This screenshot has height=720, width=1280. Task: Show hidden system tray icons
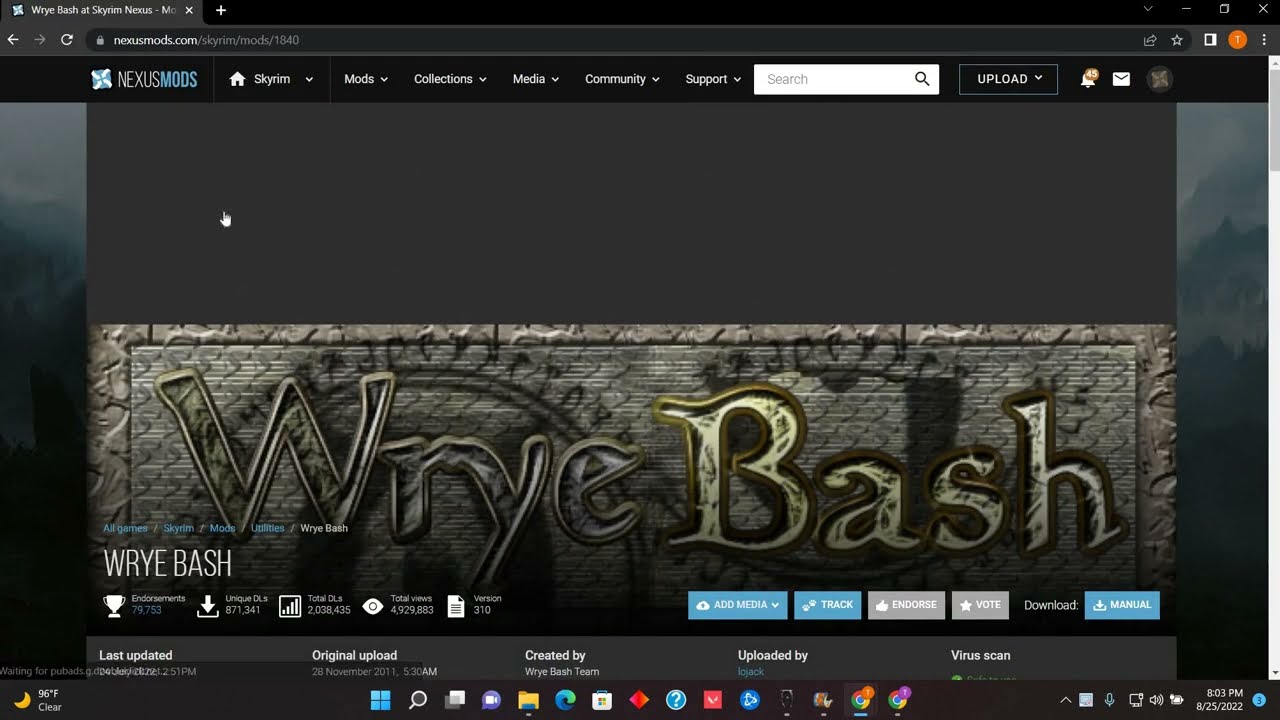[x=1065, y=700]
